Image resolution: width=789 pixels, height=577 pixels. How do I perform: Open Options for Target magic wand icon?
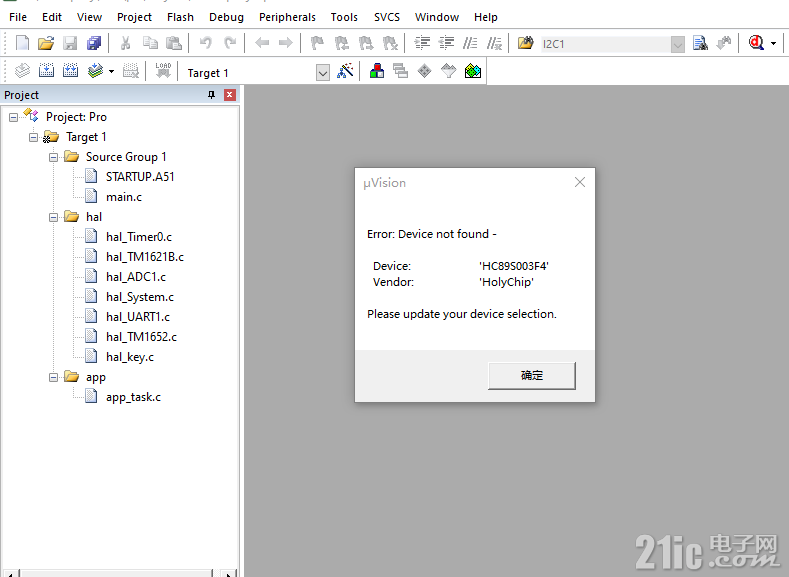pos(345,71)
